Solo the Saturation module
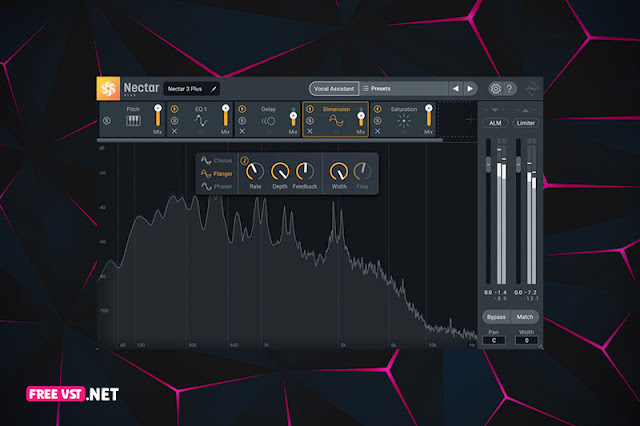 [378, 121]
